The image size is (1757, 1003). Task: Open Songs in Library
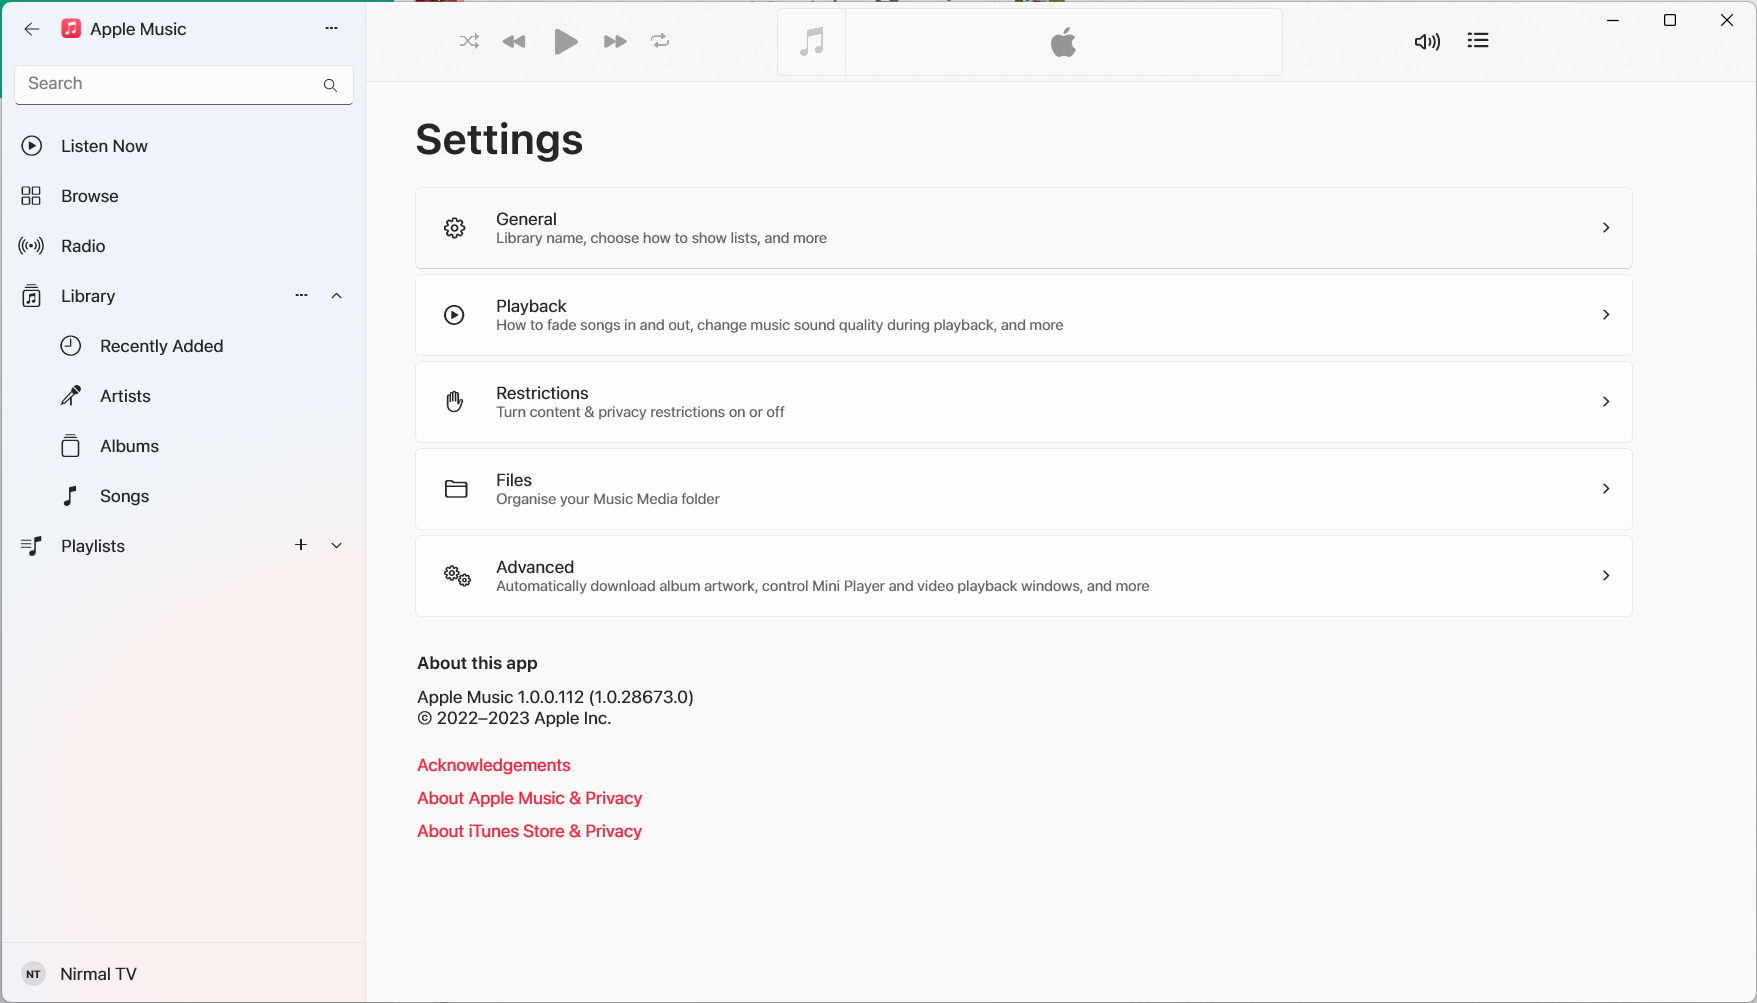pos(185,496)
